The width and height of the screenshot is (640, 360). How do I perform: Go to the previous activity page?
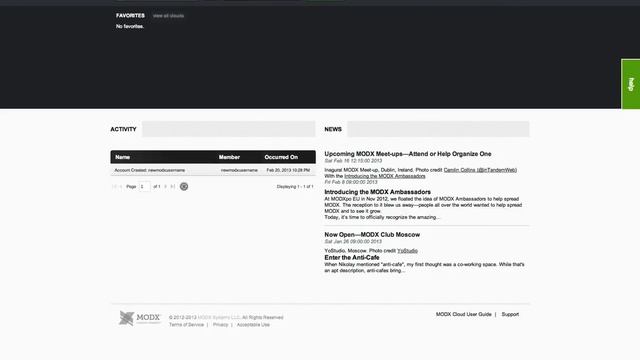coord(121,187)
